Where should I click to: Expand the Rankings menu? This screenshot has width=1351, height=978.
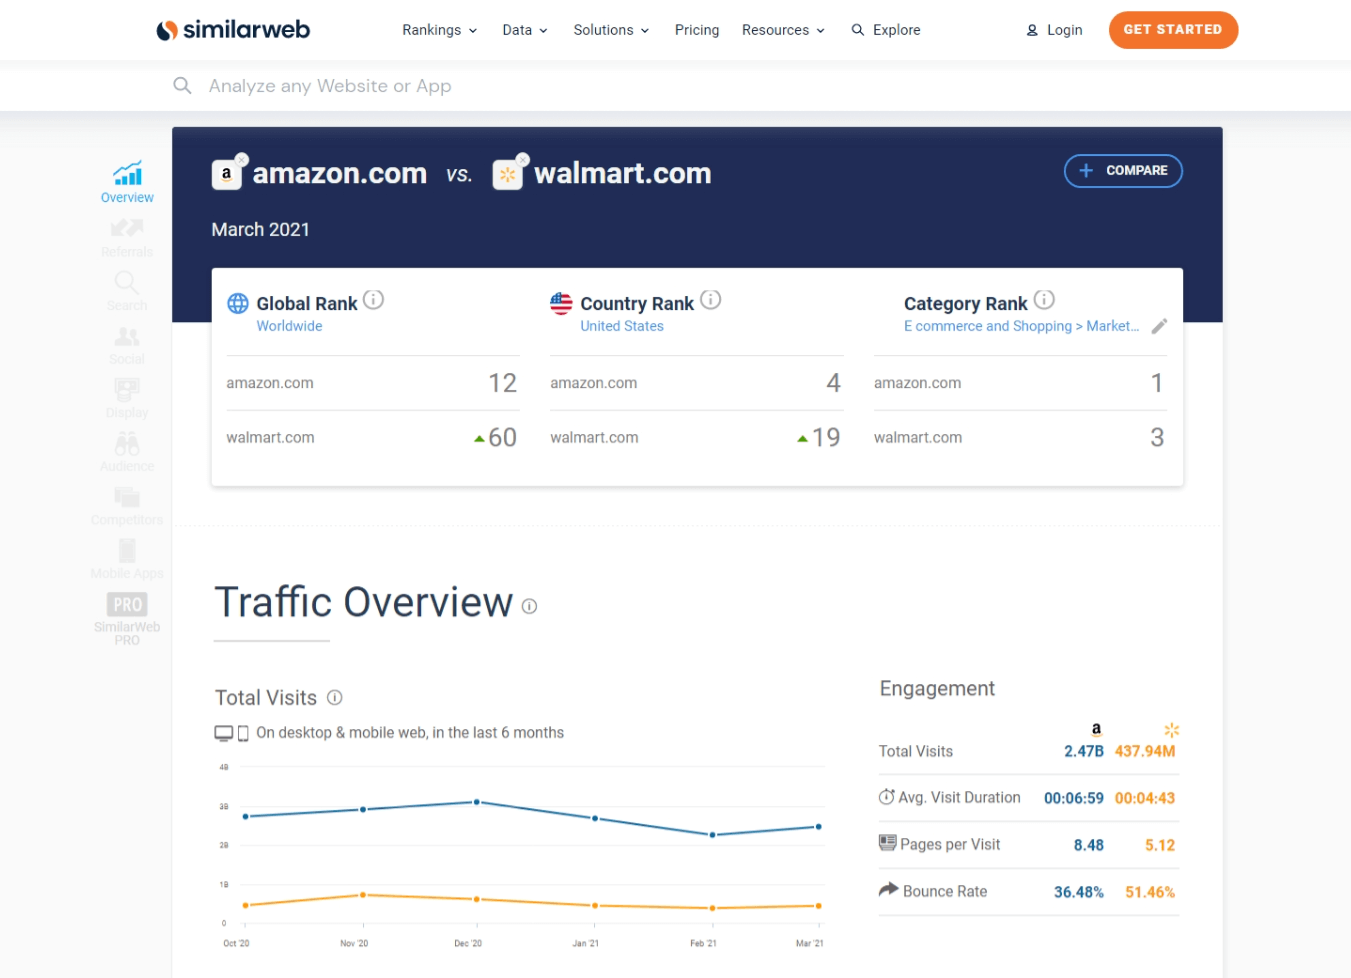[x=440, y=30]
